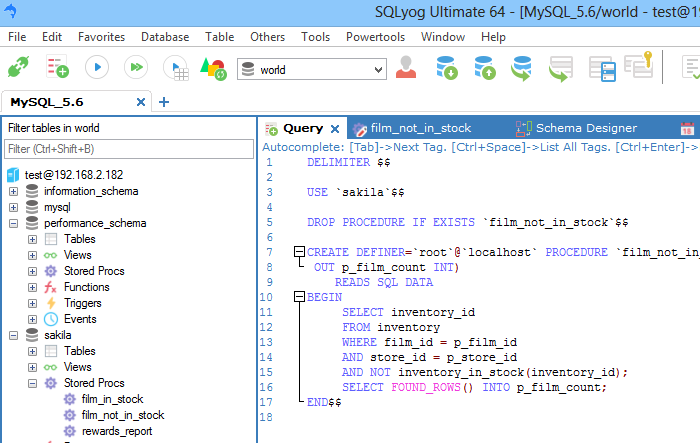Collapse the CREATE DEFINER code fold
Screen dimensions: 700x443
coord(299,252)
